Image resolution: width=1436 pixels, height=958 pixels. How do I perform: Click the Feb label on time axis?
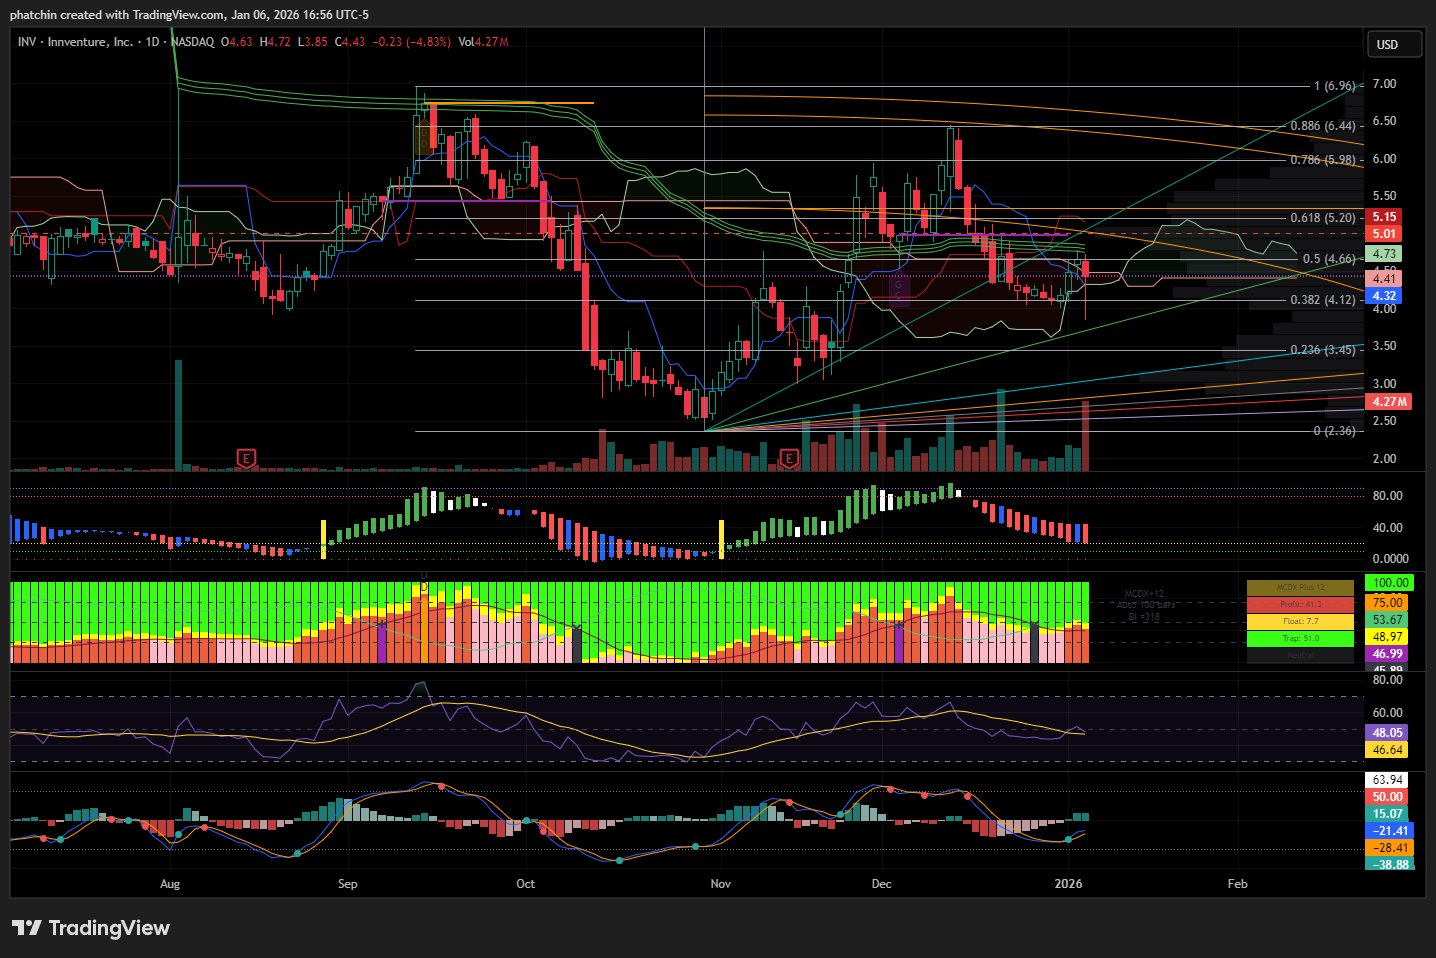click(1237, 884)
